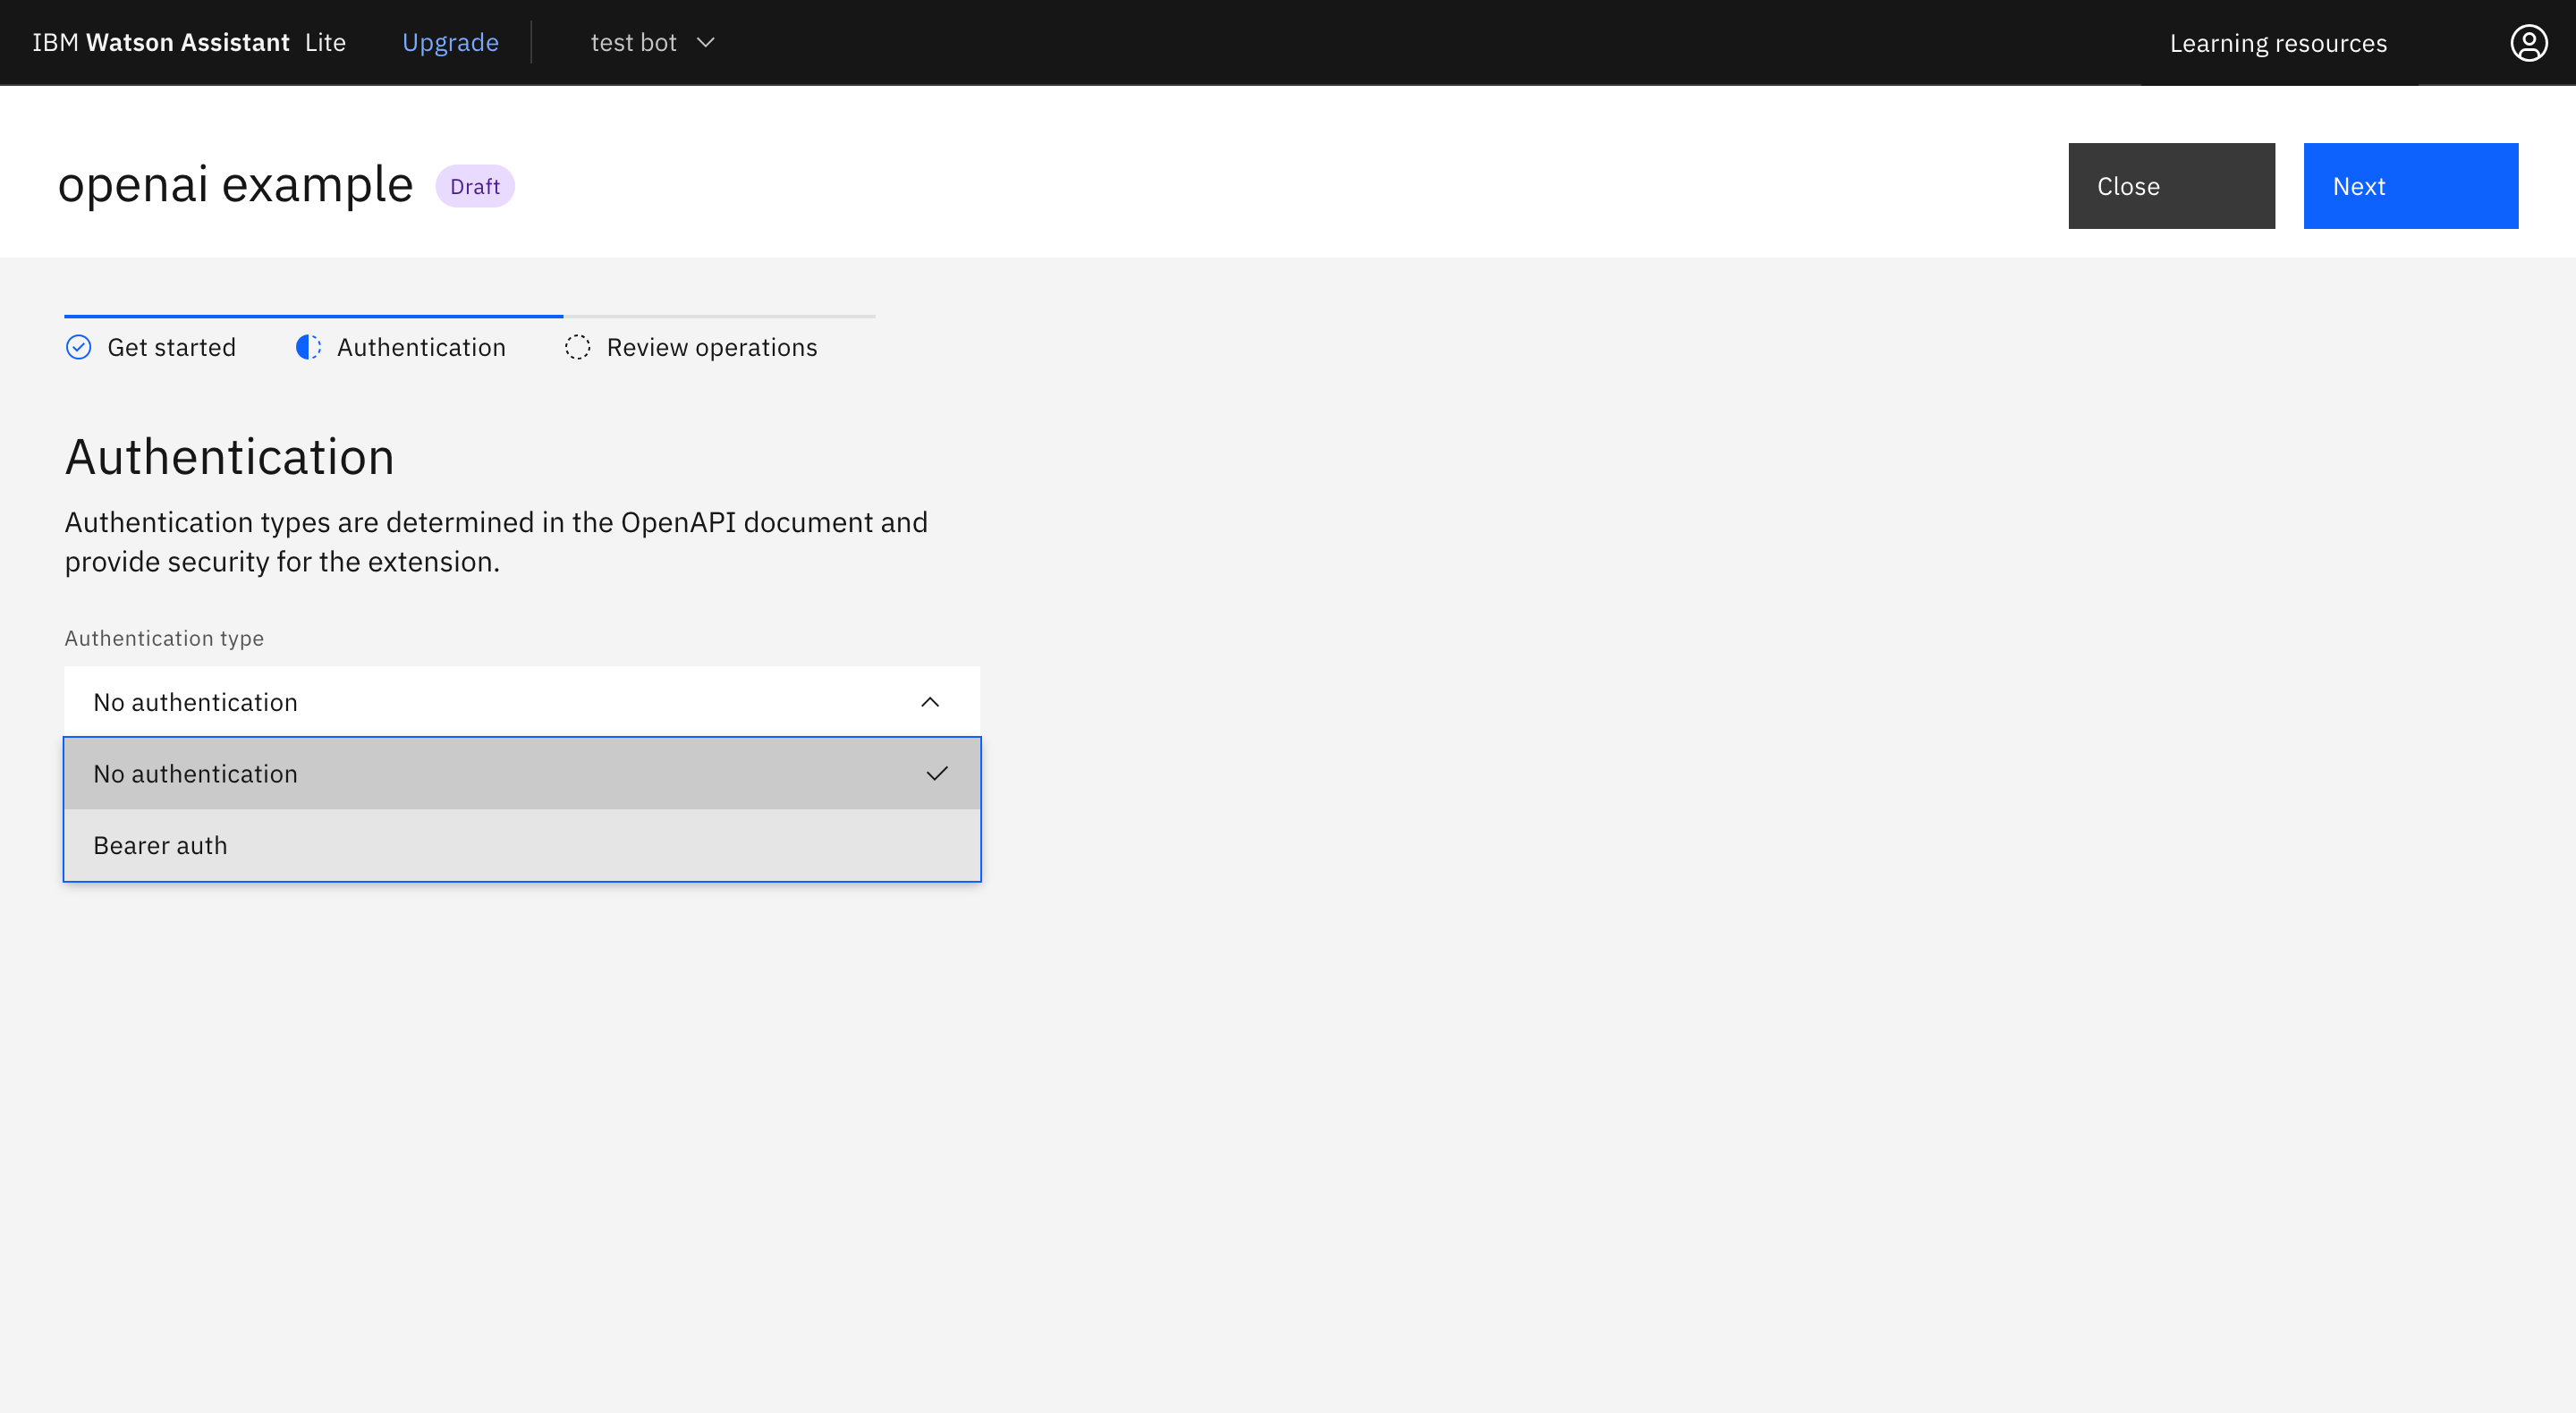Go to the Get started step
Image resolution: width=2576 pixels, height=1413 pixels.
click(171, 347)
